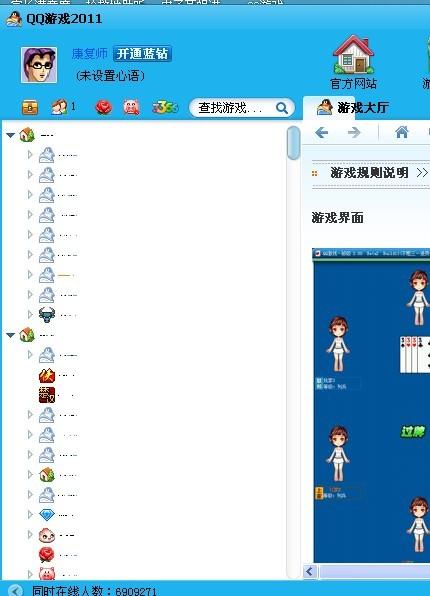Click the >> arrows after 游戏规则说明
This screenshot has width=430, height=596.
pyautogui.click(x=422, y=173)
